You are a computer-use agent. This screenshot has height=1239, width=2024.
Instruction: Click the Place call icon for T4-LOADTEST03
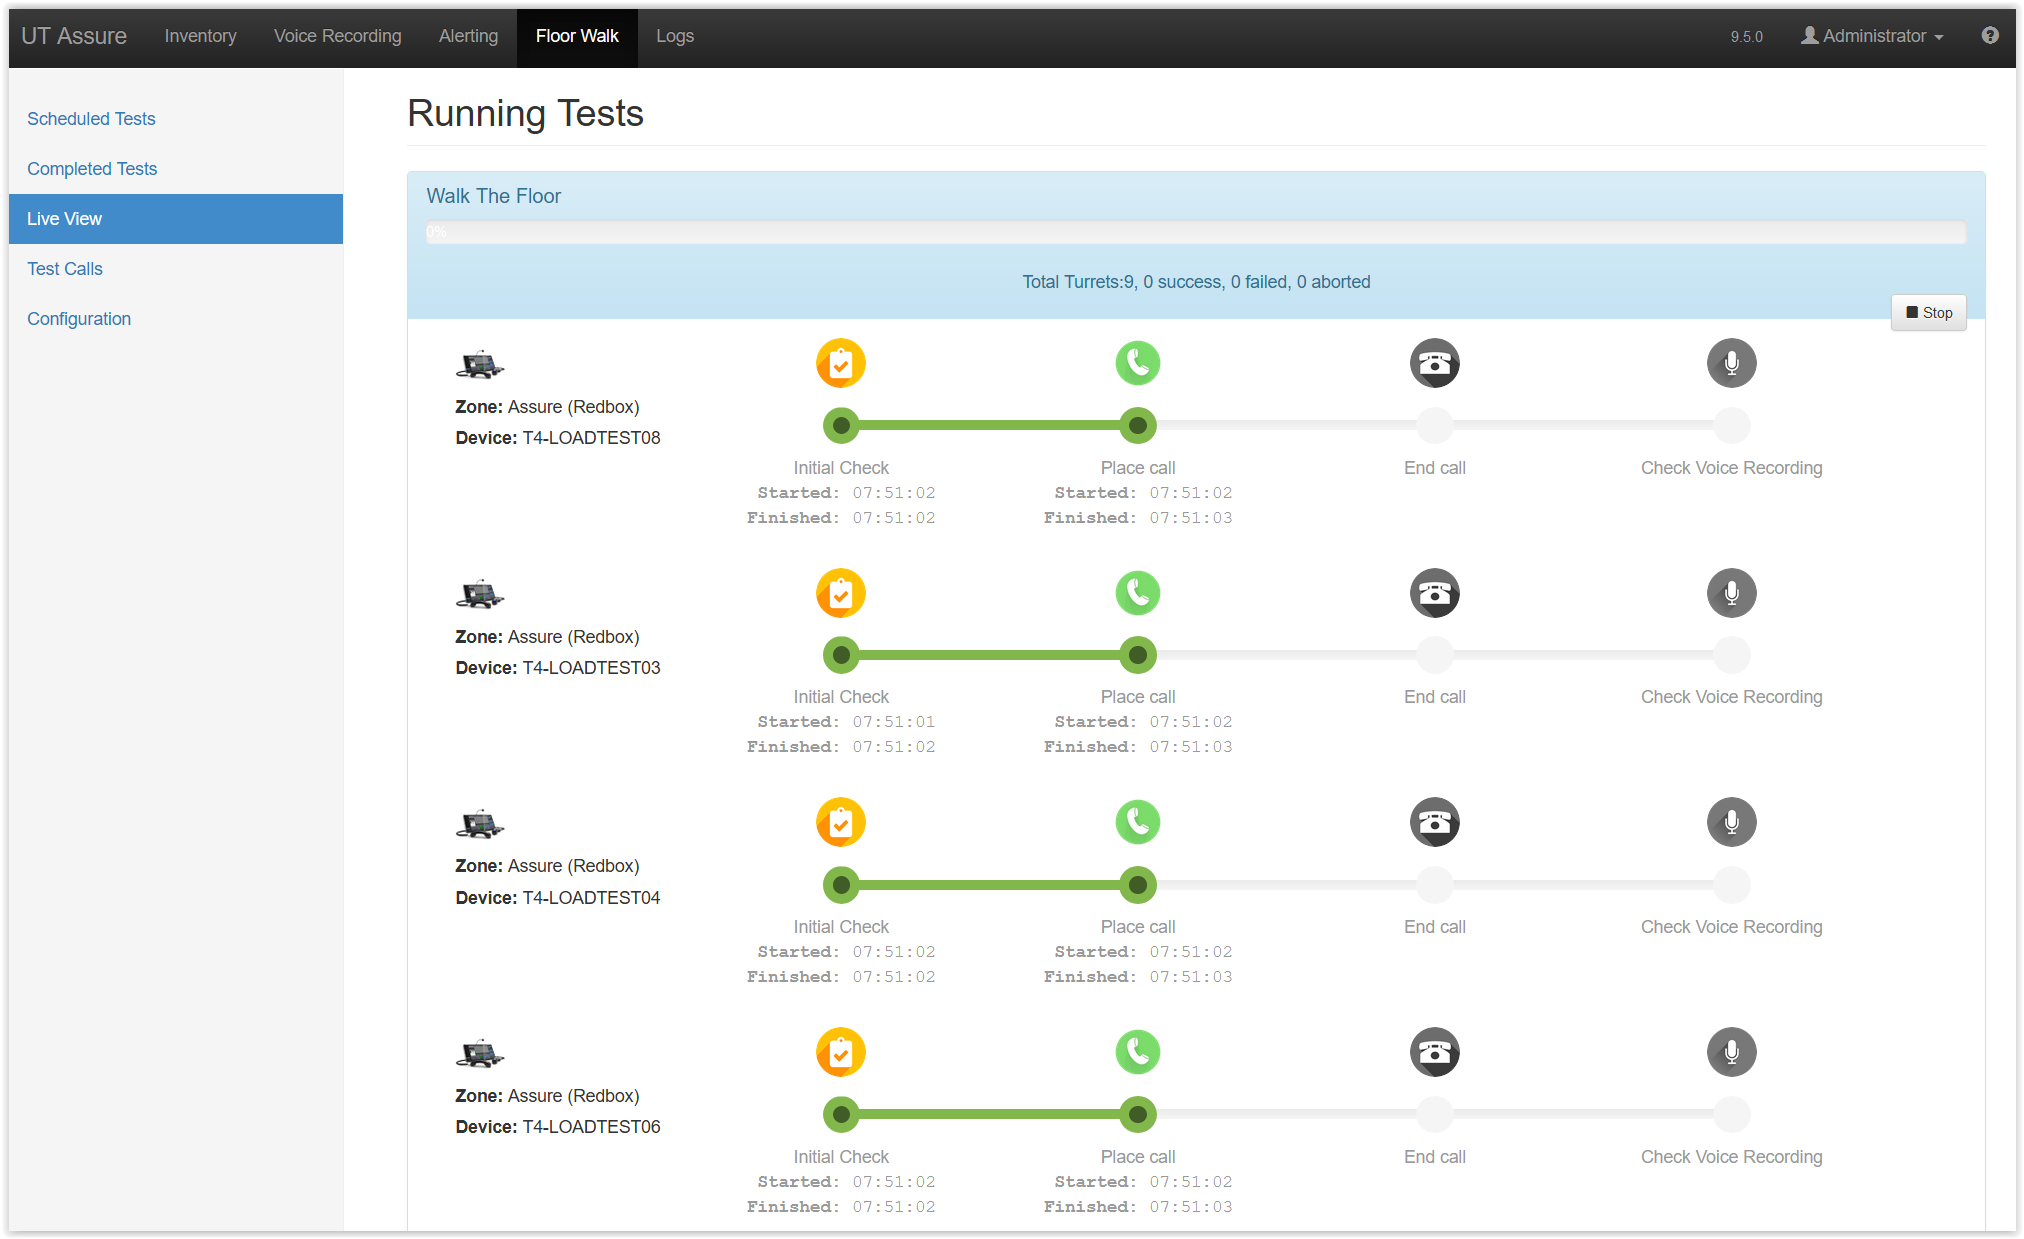pyautogui.click(x=1138, y=593)
